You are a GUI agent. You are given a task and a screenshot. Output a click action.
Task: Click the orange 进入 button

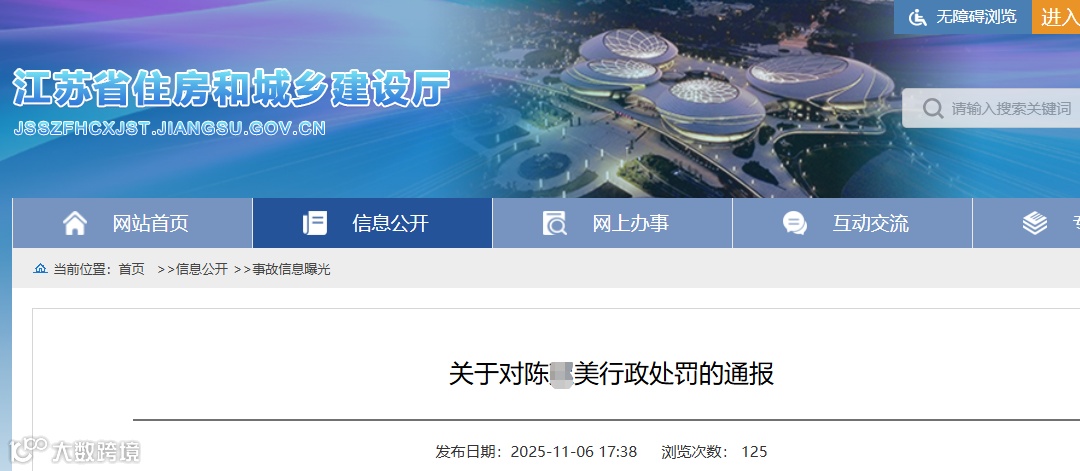[1056, 17]
